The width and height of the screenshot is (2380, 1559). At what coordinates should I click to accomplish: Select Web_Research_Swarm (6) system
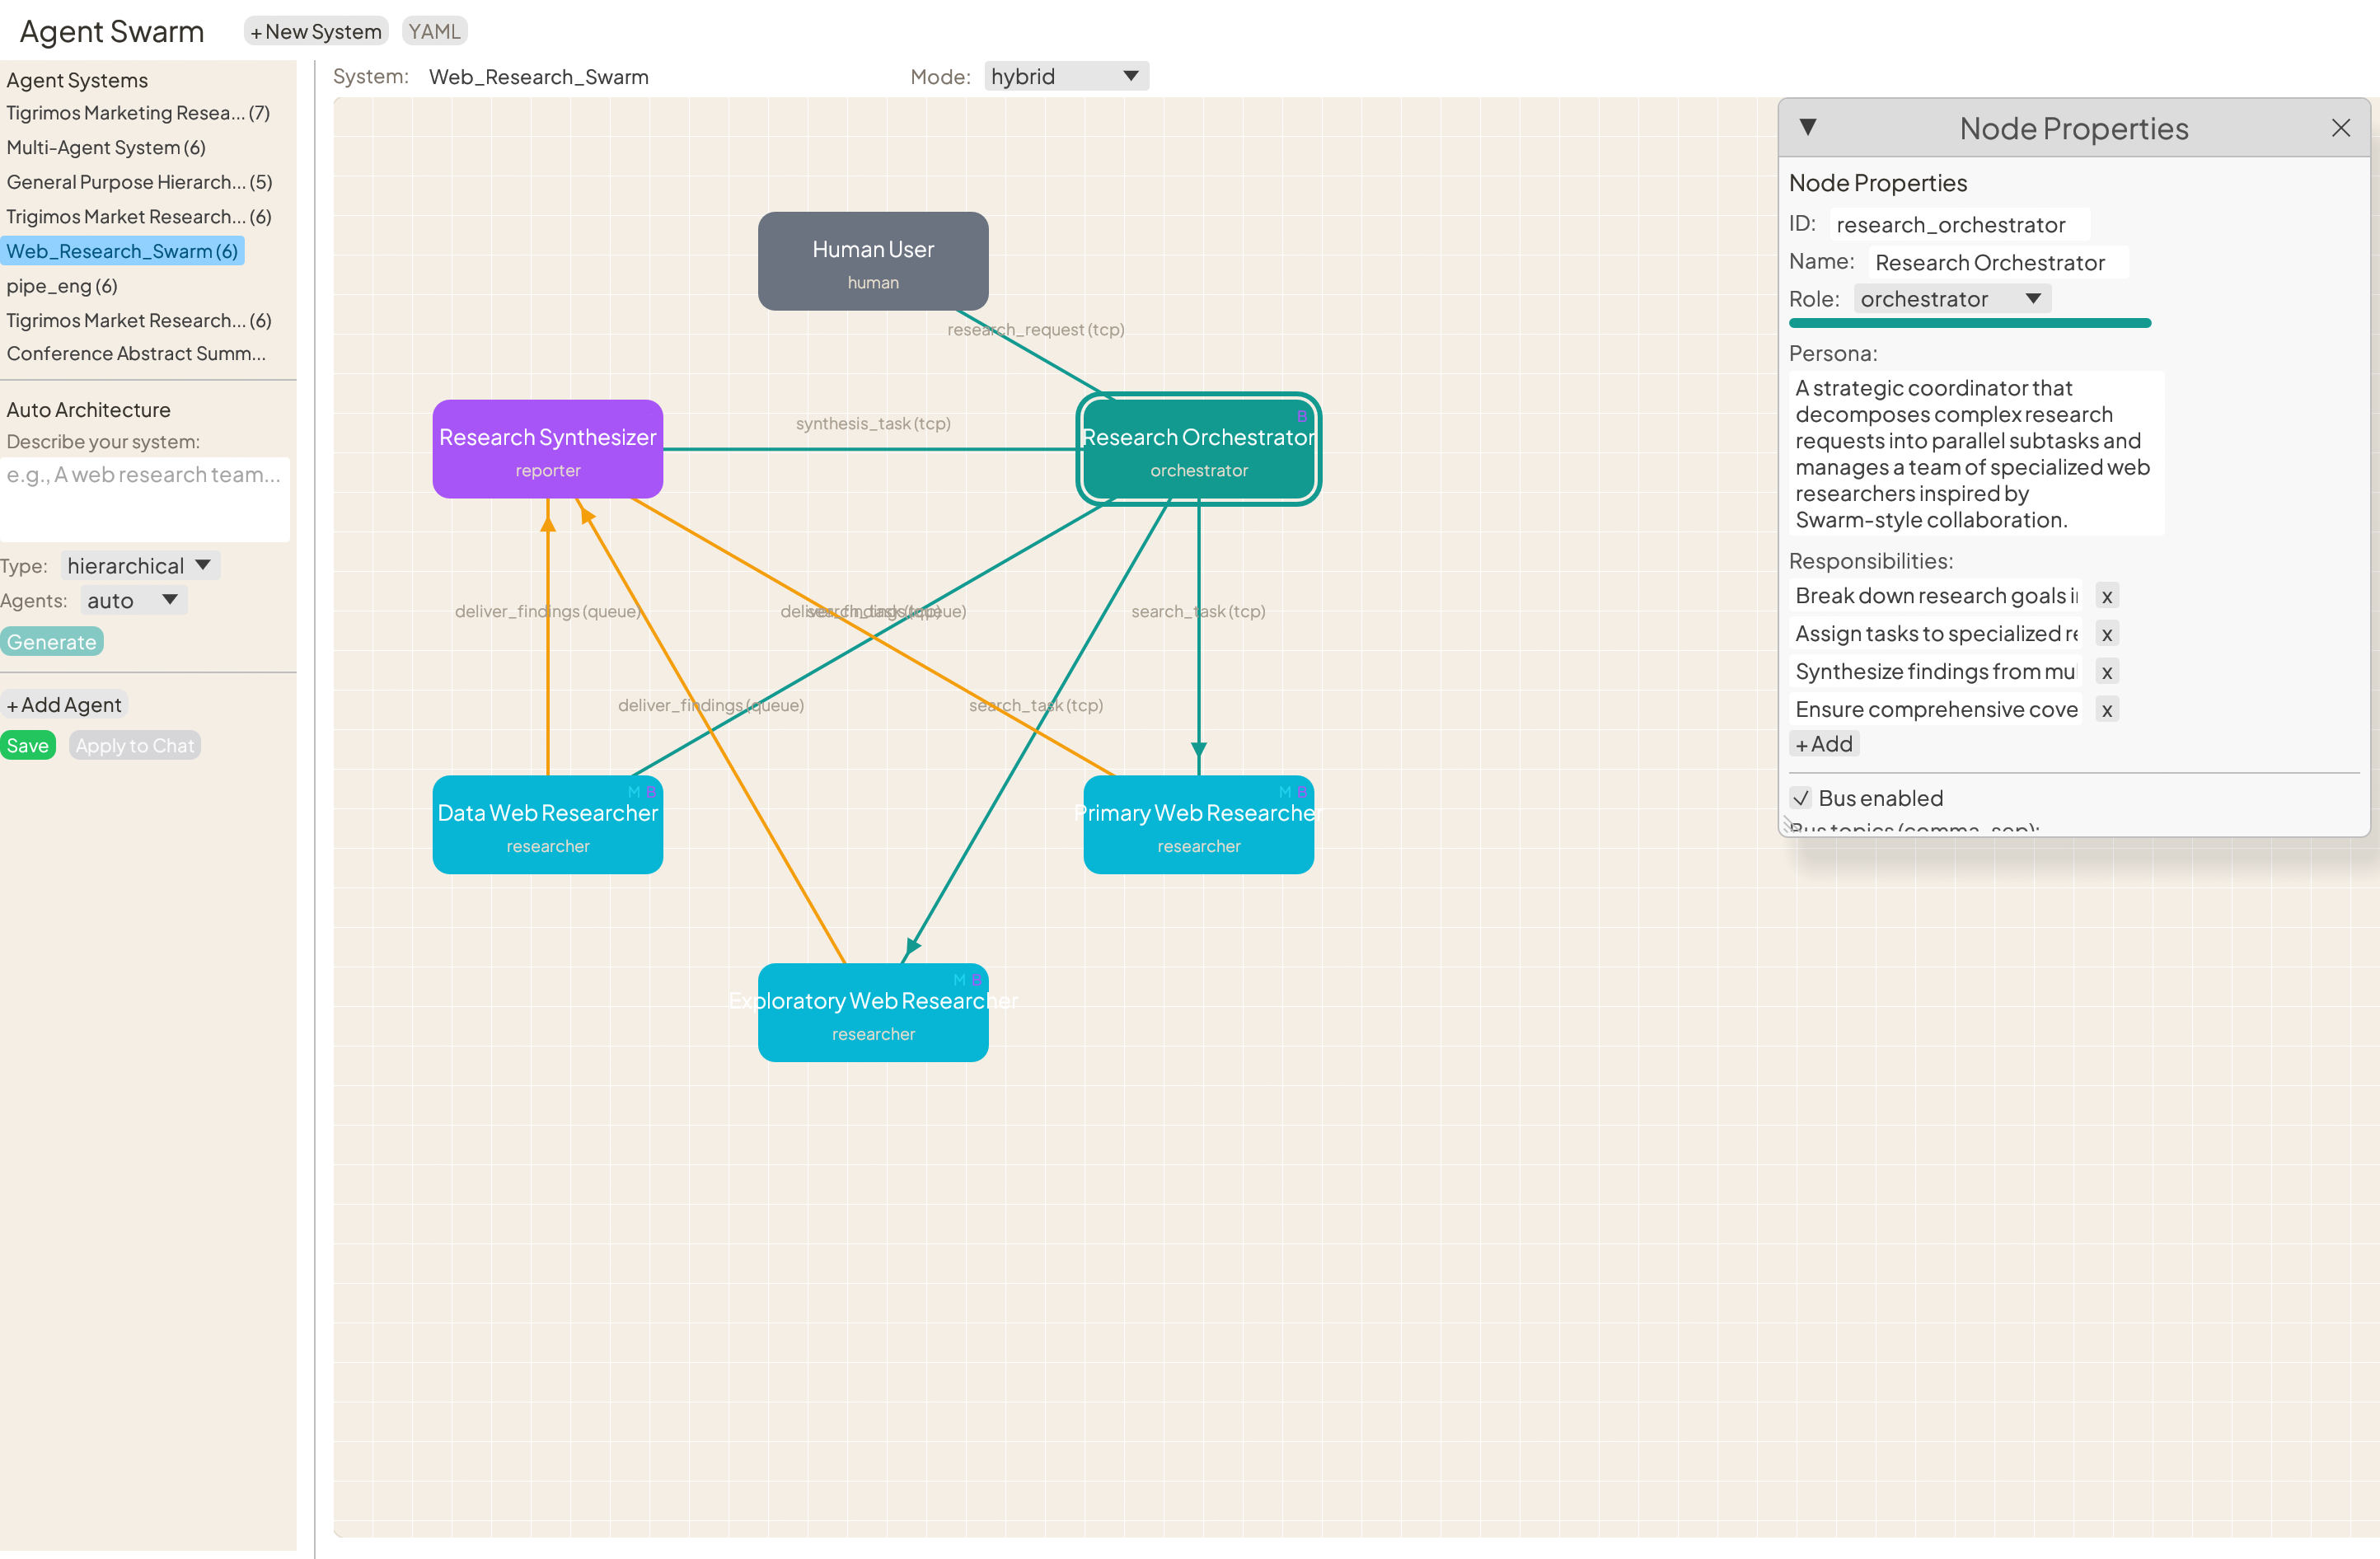pos(122,251)
